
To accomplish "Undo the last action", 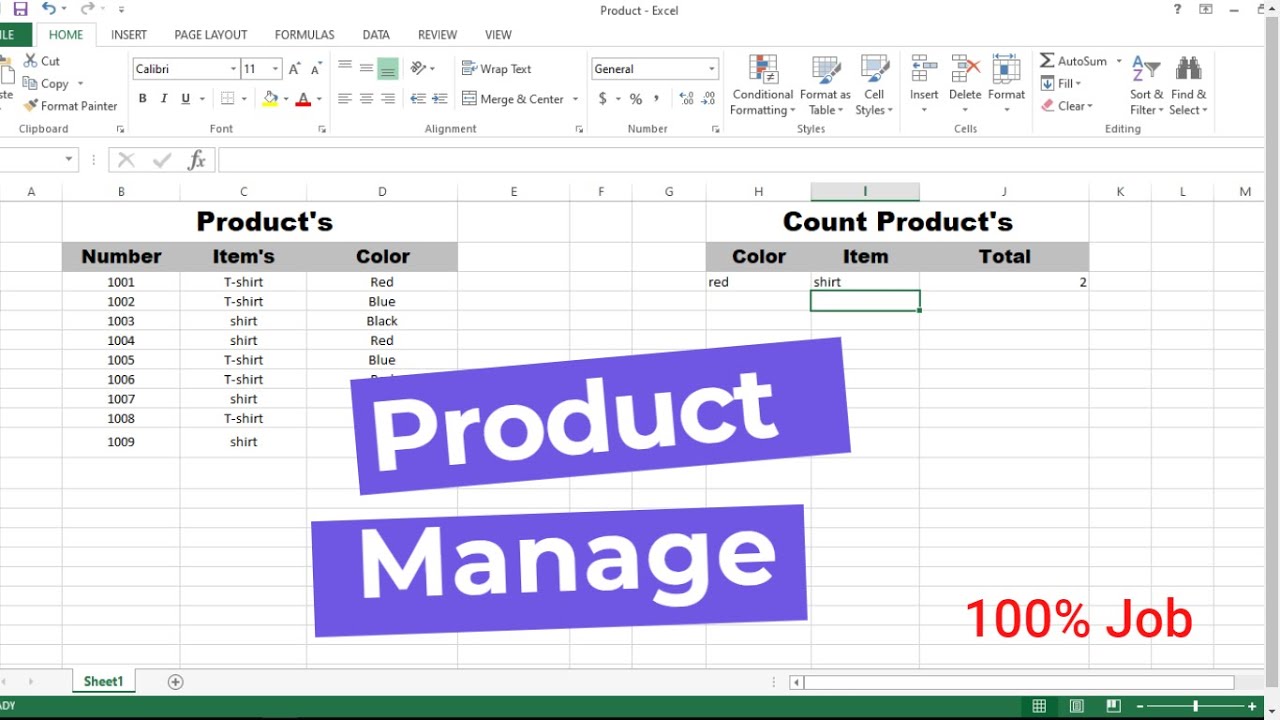I will (x=48, y=9).
